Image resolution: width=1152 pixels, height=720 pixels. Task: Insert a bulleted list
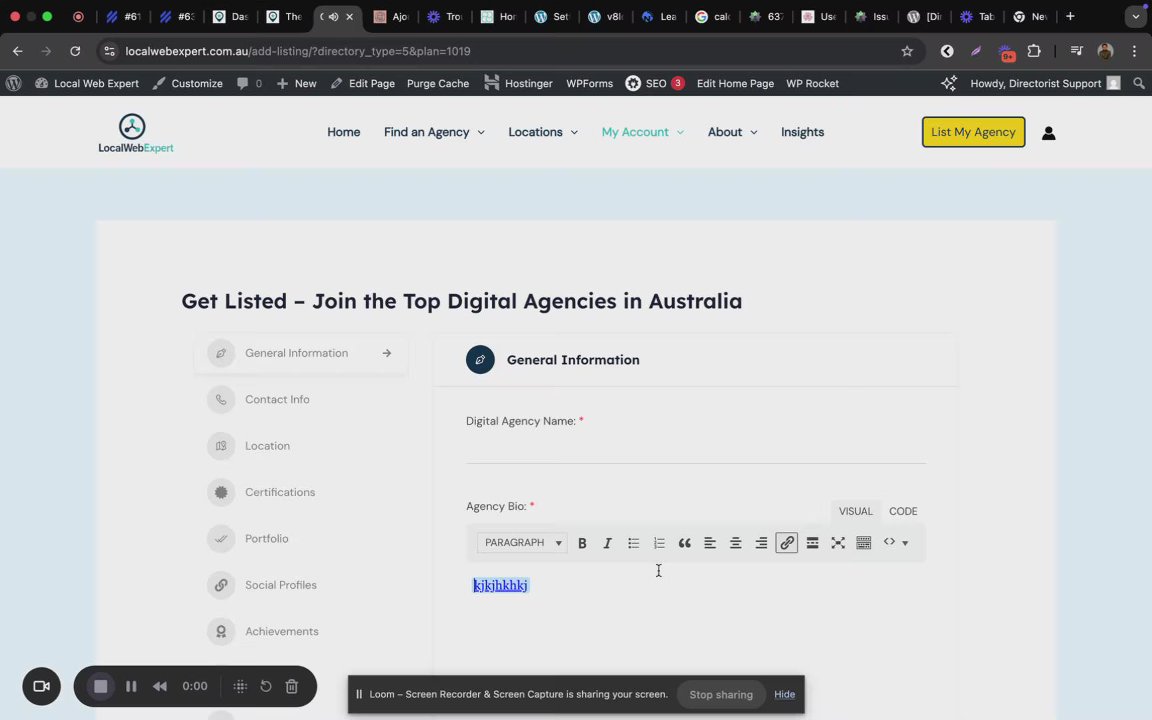(633, 543)
